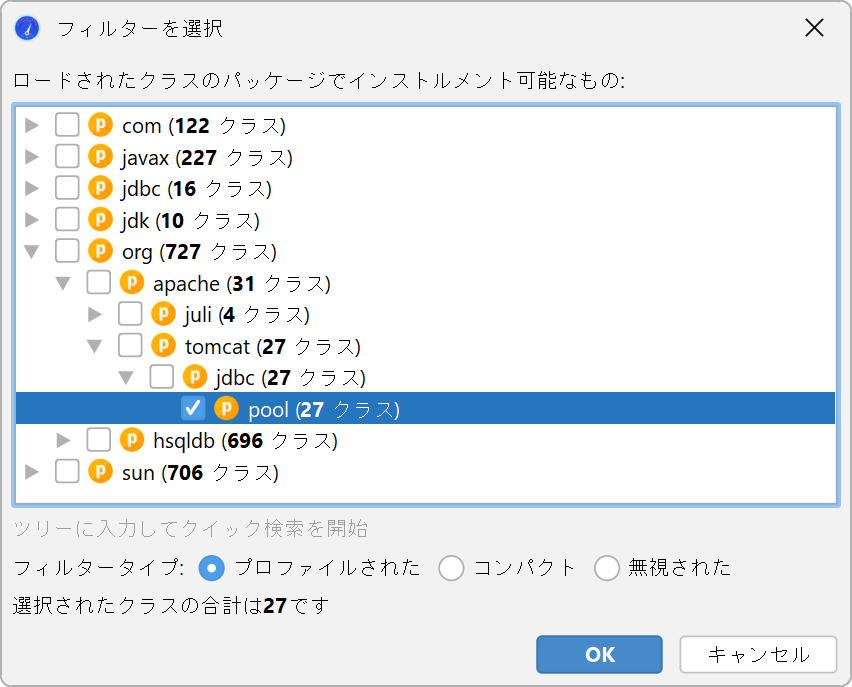Viewport: 852px width, 687px height.
Task: Click the package icon beside hsqldb
Action: [131, 440]
